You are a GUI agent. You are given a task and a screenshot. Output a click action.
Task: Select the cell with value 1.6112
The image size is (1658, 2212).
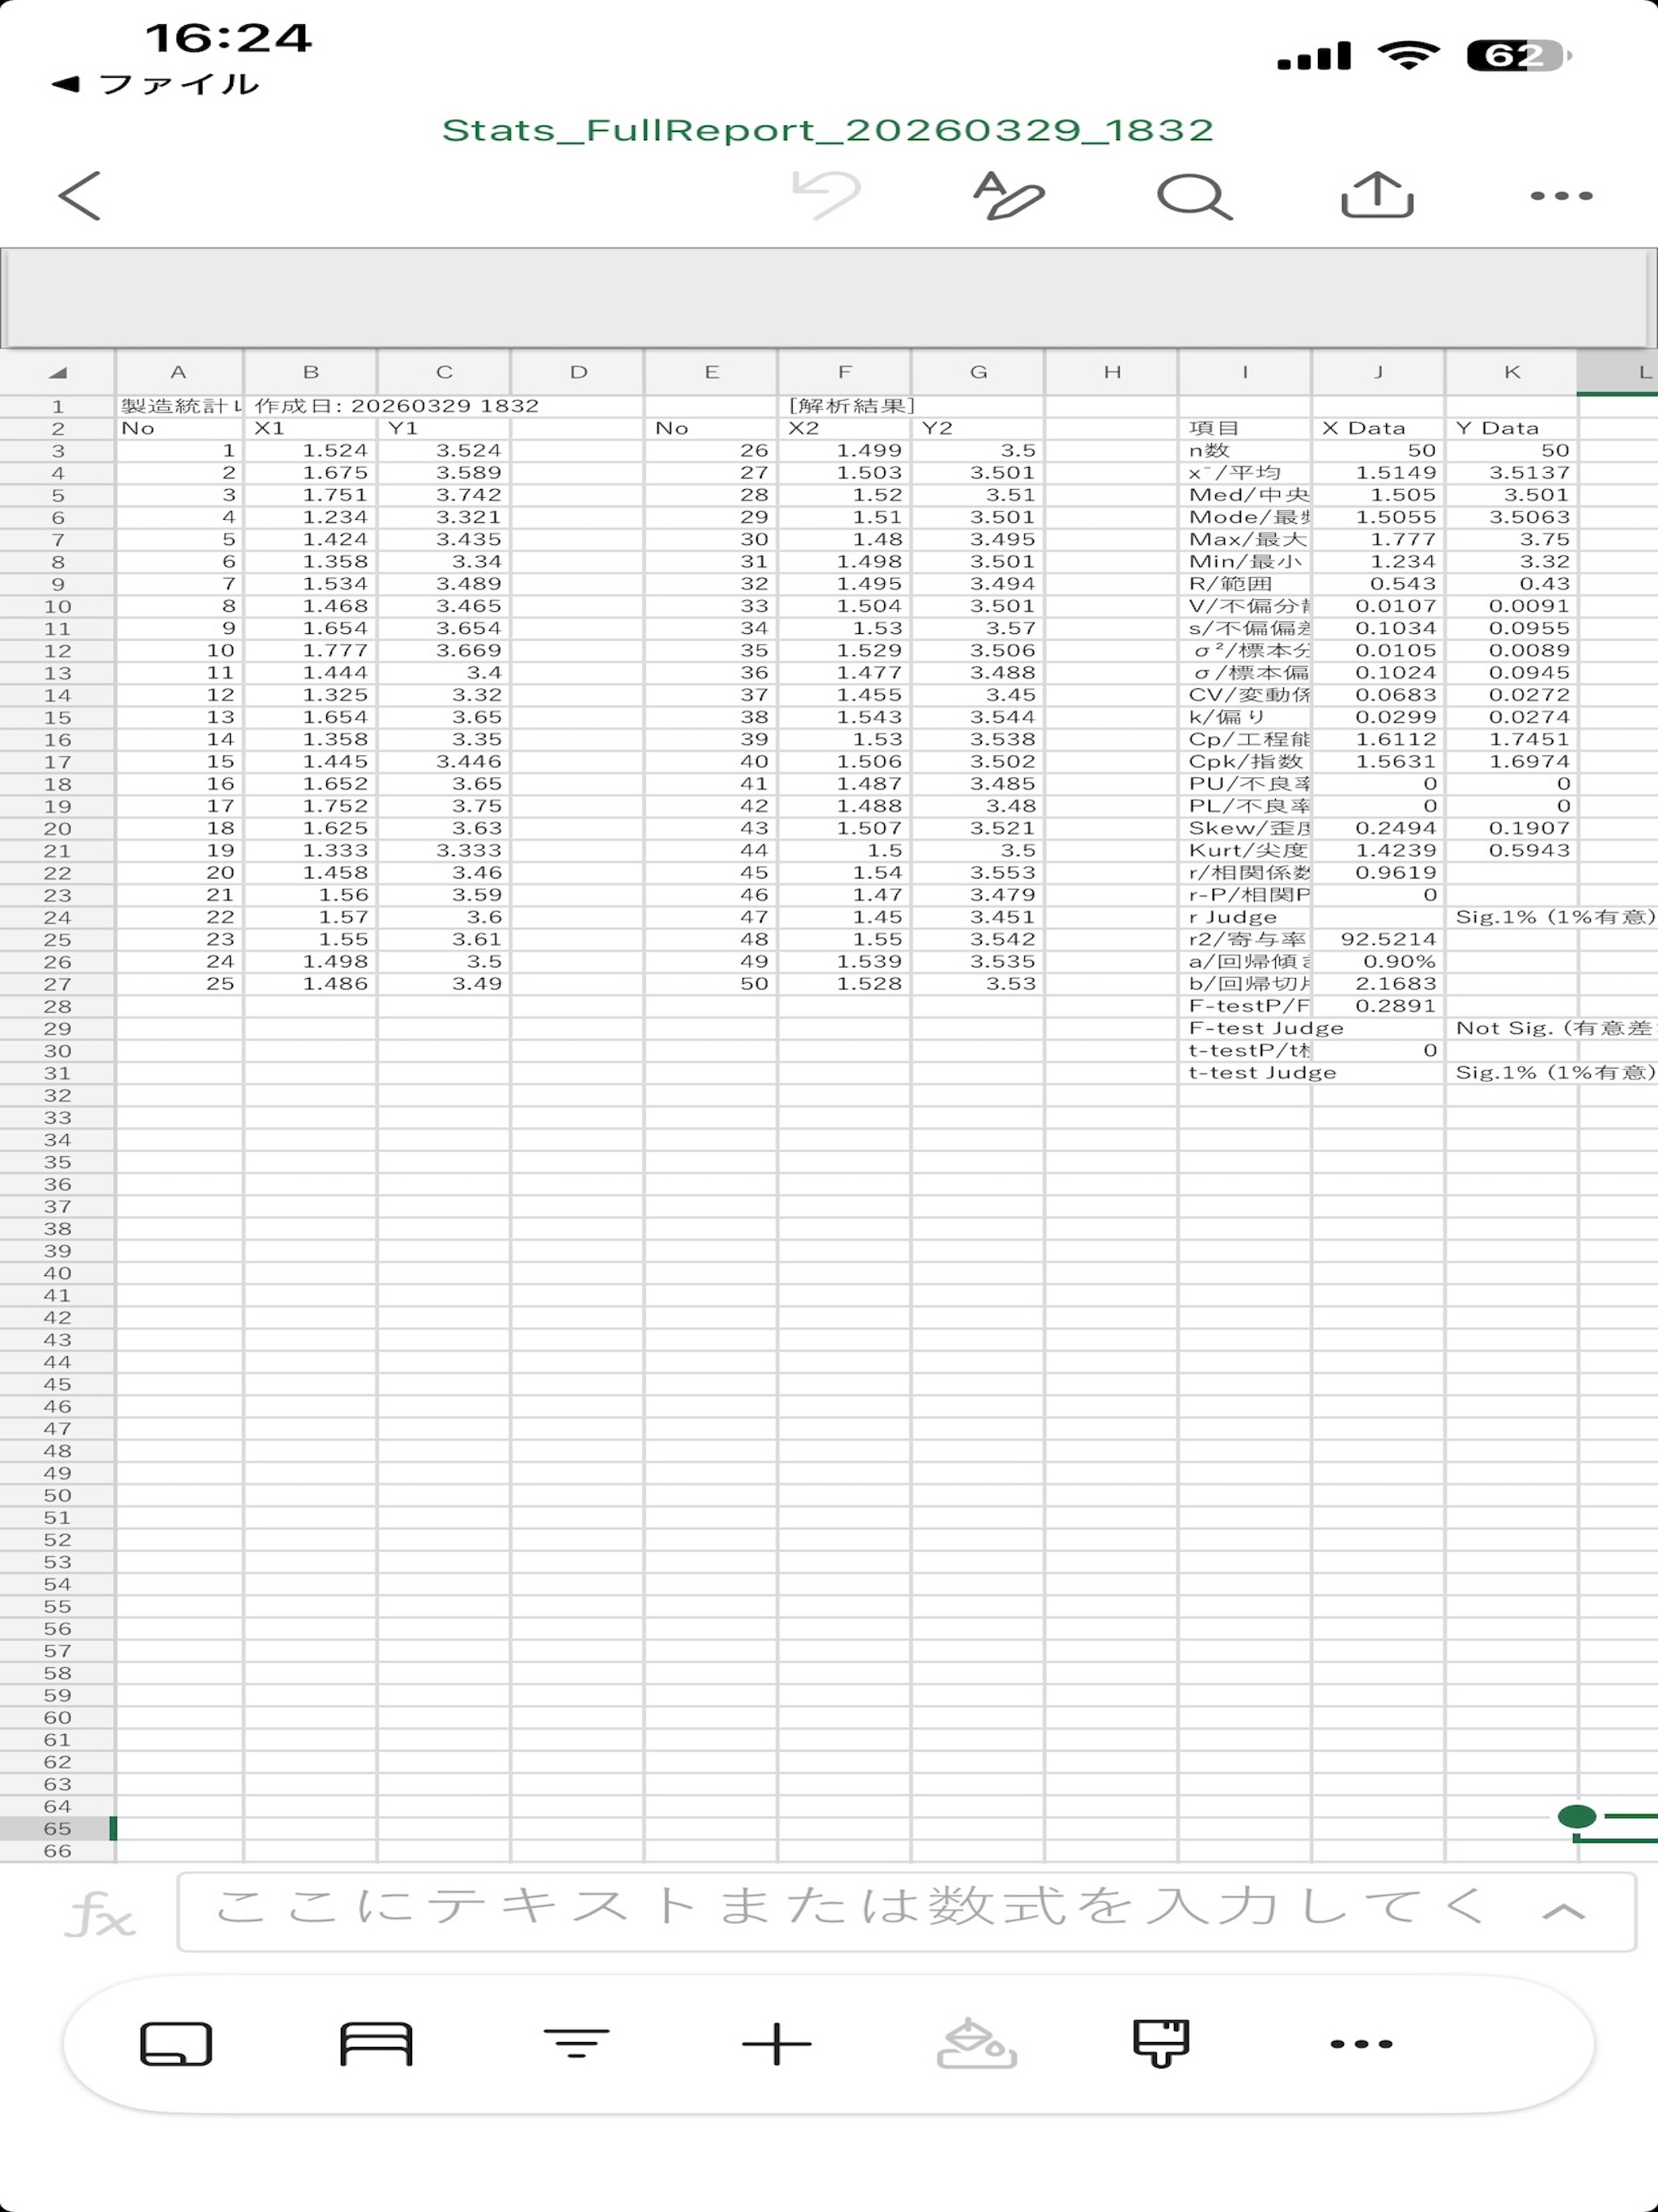[1379, 739]
